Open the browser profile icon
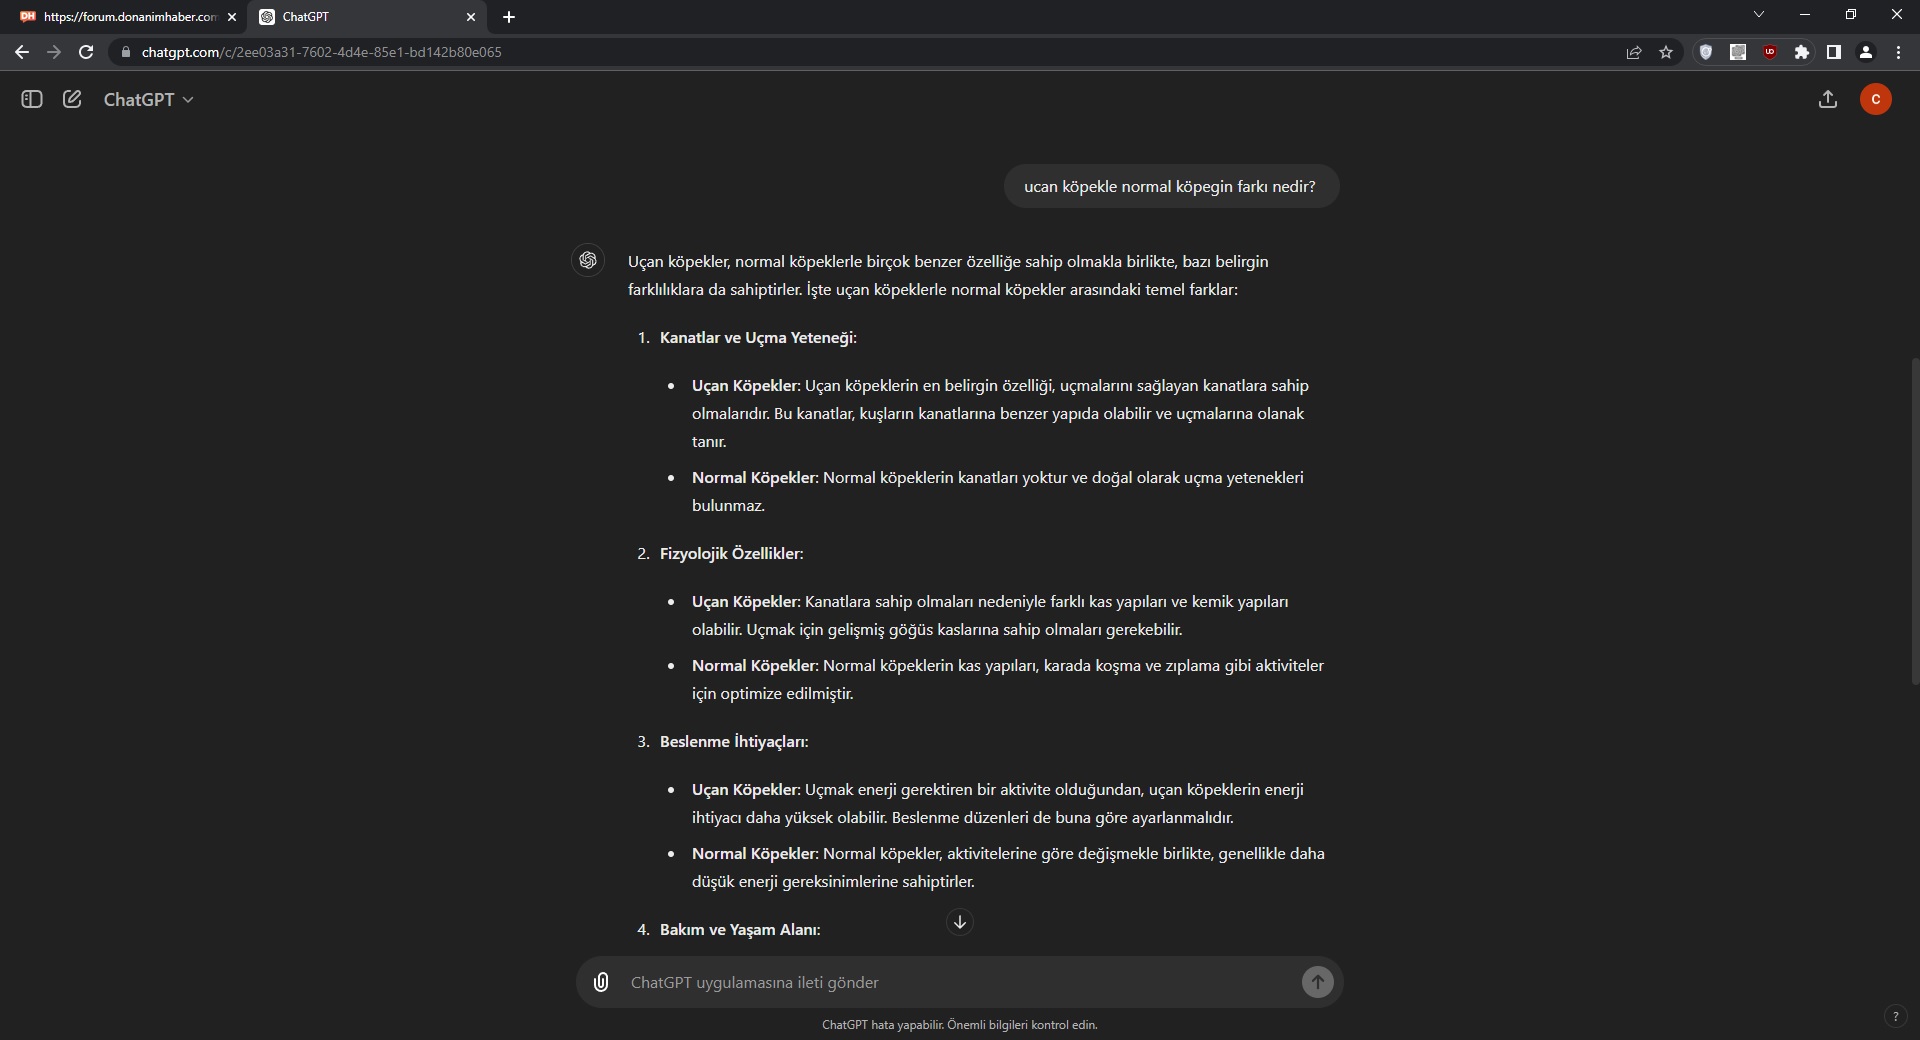 (x=1866, y=52)
